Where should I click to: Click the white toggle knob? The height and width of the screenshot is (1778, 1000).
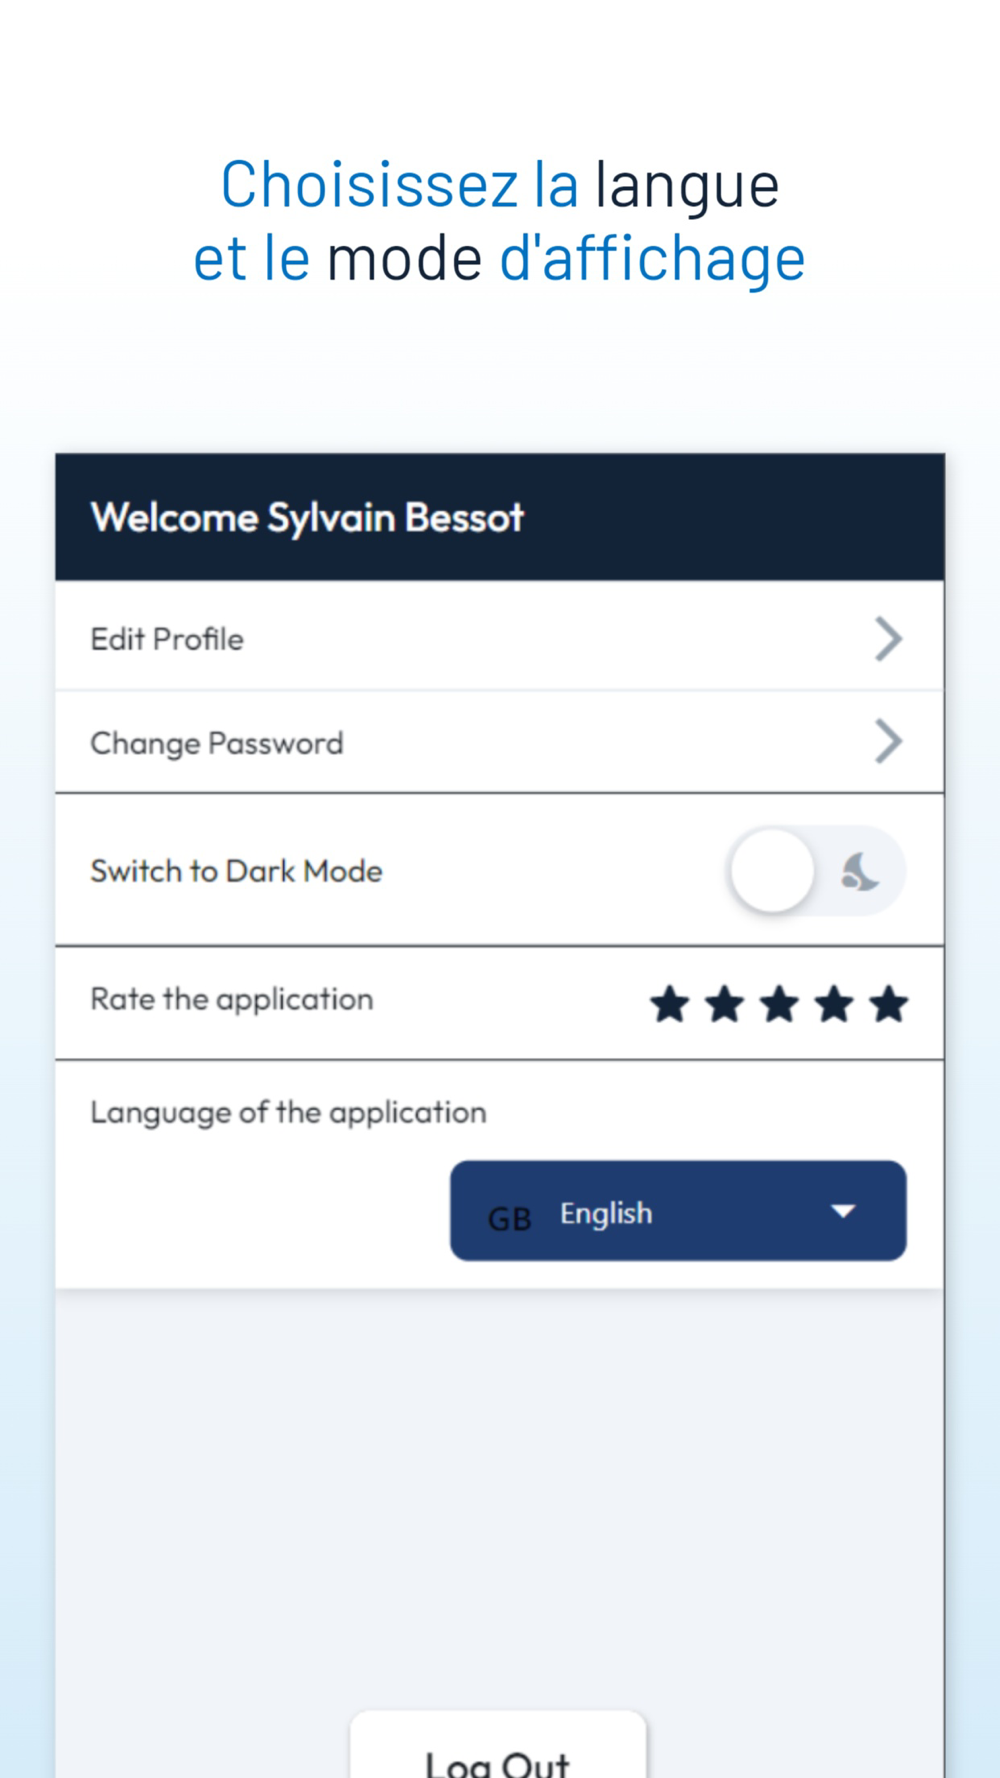(772, 871)
